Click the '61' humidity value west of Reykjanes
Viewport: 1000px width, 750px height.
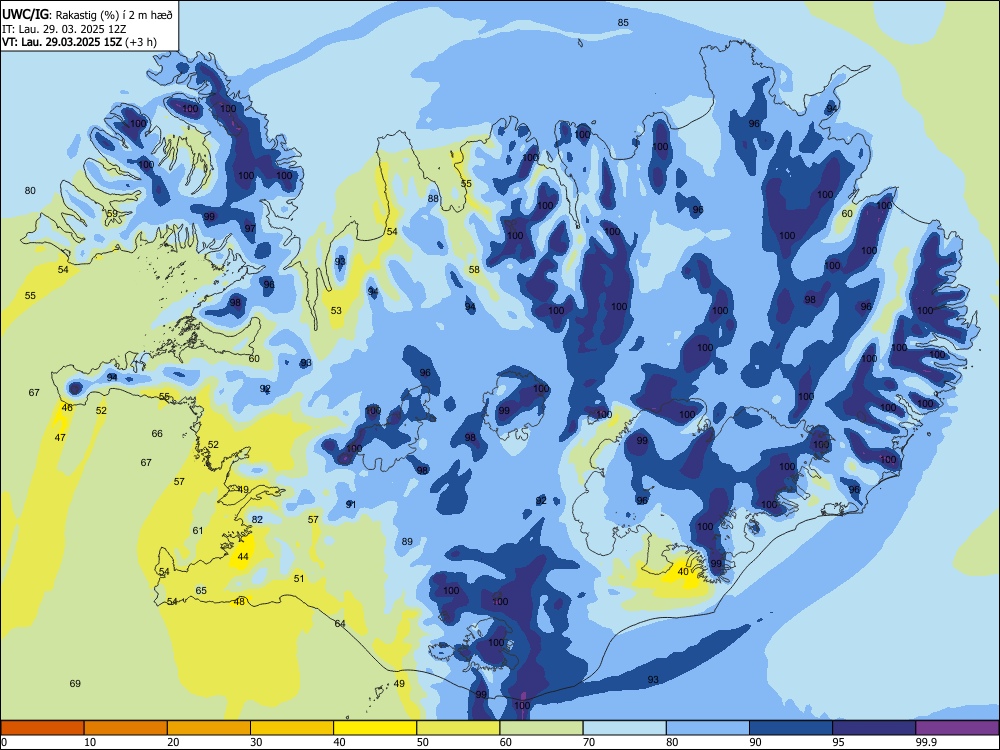pyautogui.click(x=198, y=530)
